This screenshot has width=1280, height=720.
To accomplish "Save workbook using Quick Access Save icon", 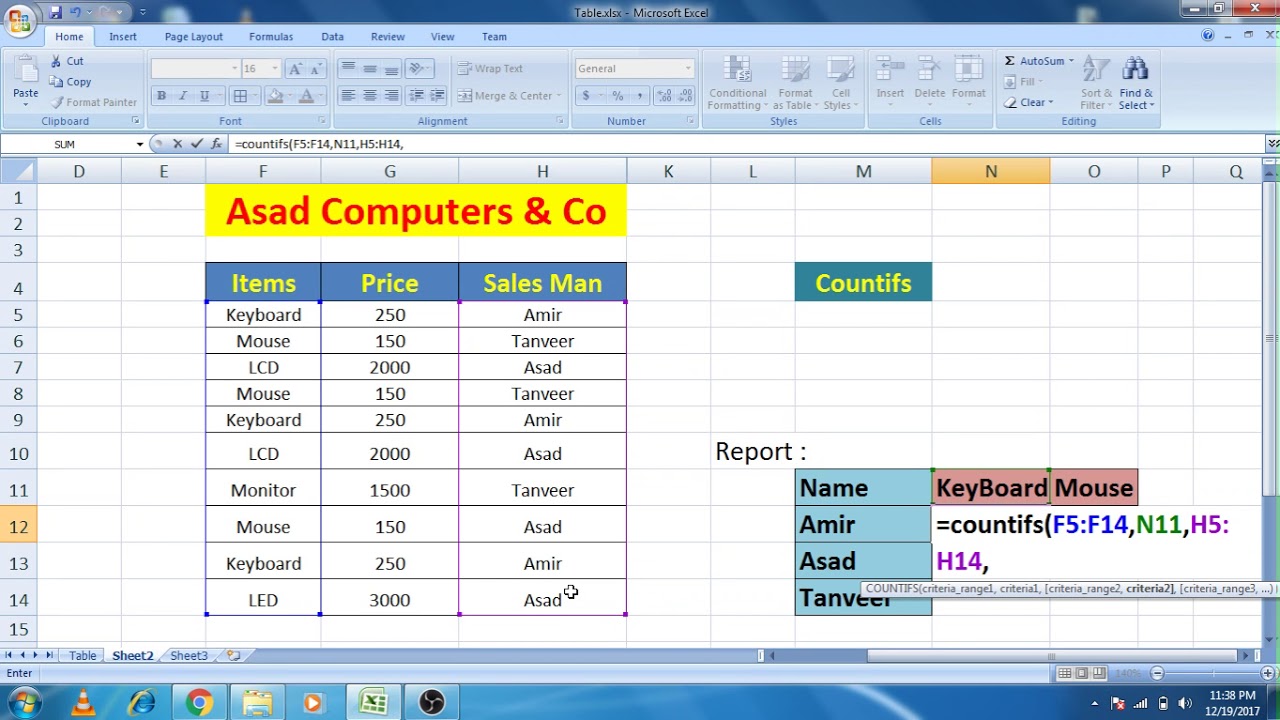I will [55, 12].
